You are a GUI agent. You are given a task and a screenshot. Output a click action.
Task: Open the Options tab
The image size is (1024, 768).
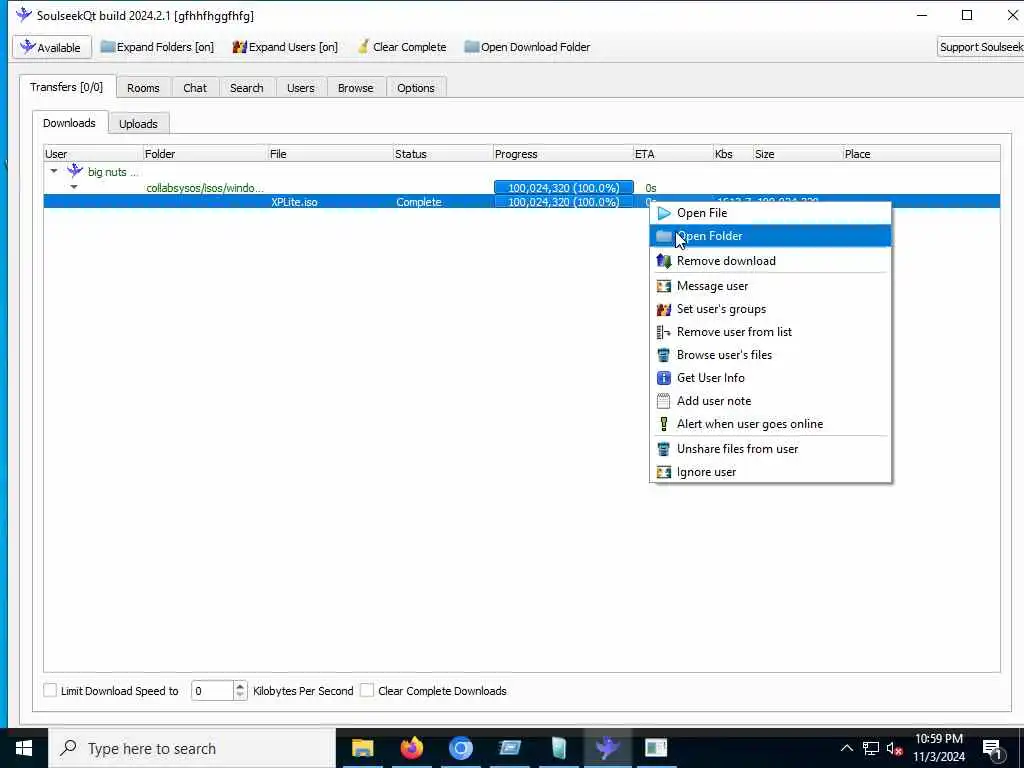415,88
